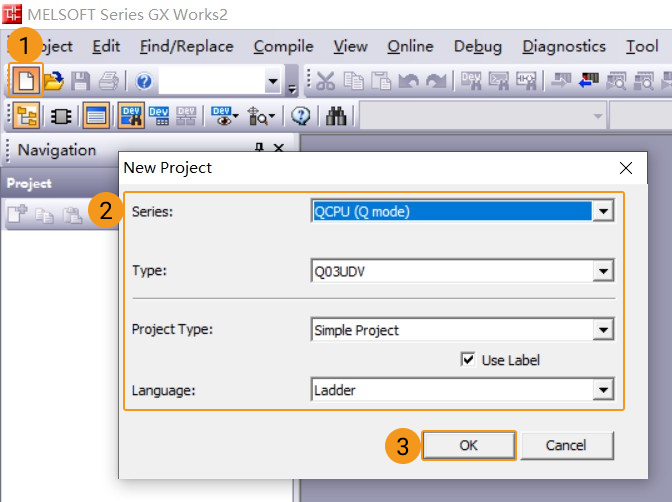The width and height of the screenshot is (672, 502).
Task: Click the Write to PLC icon
Action: (562, 80)
